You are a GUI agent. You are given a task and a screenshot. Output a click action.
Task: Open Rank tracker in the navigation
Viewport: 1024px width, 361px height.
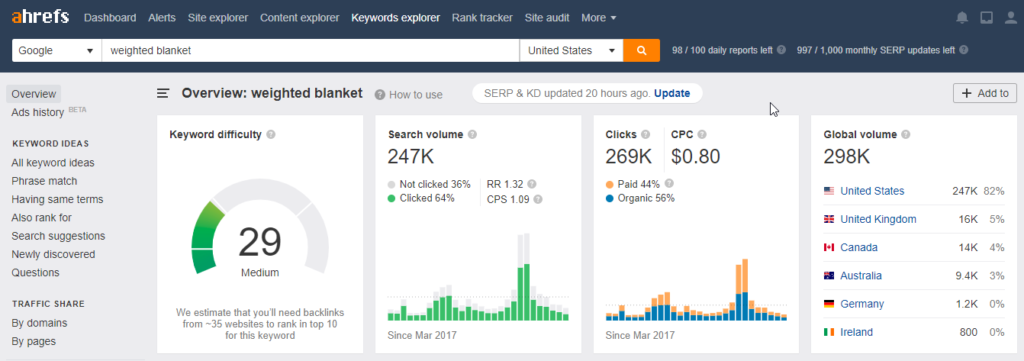(x=482, y=18)
